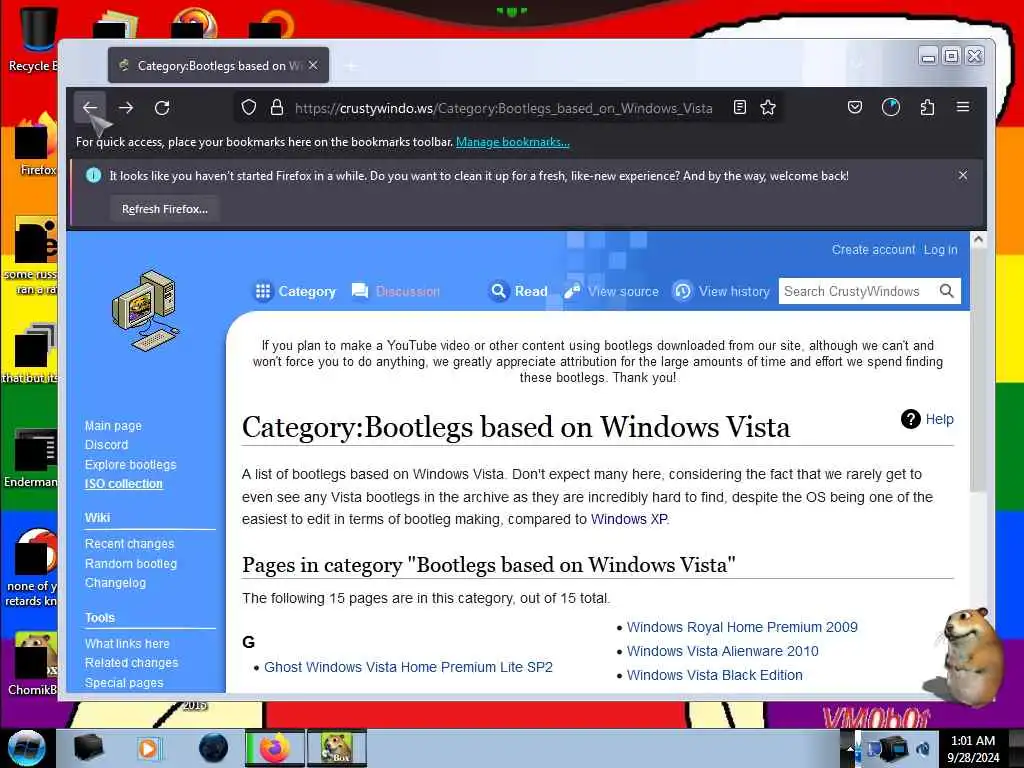Open the Discussion tab
1024x768 pixels.
(x=396, y=291)
